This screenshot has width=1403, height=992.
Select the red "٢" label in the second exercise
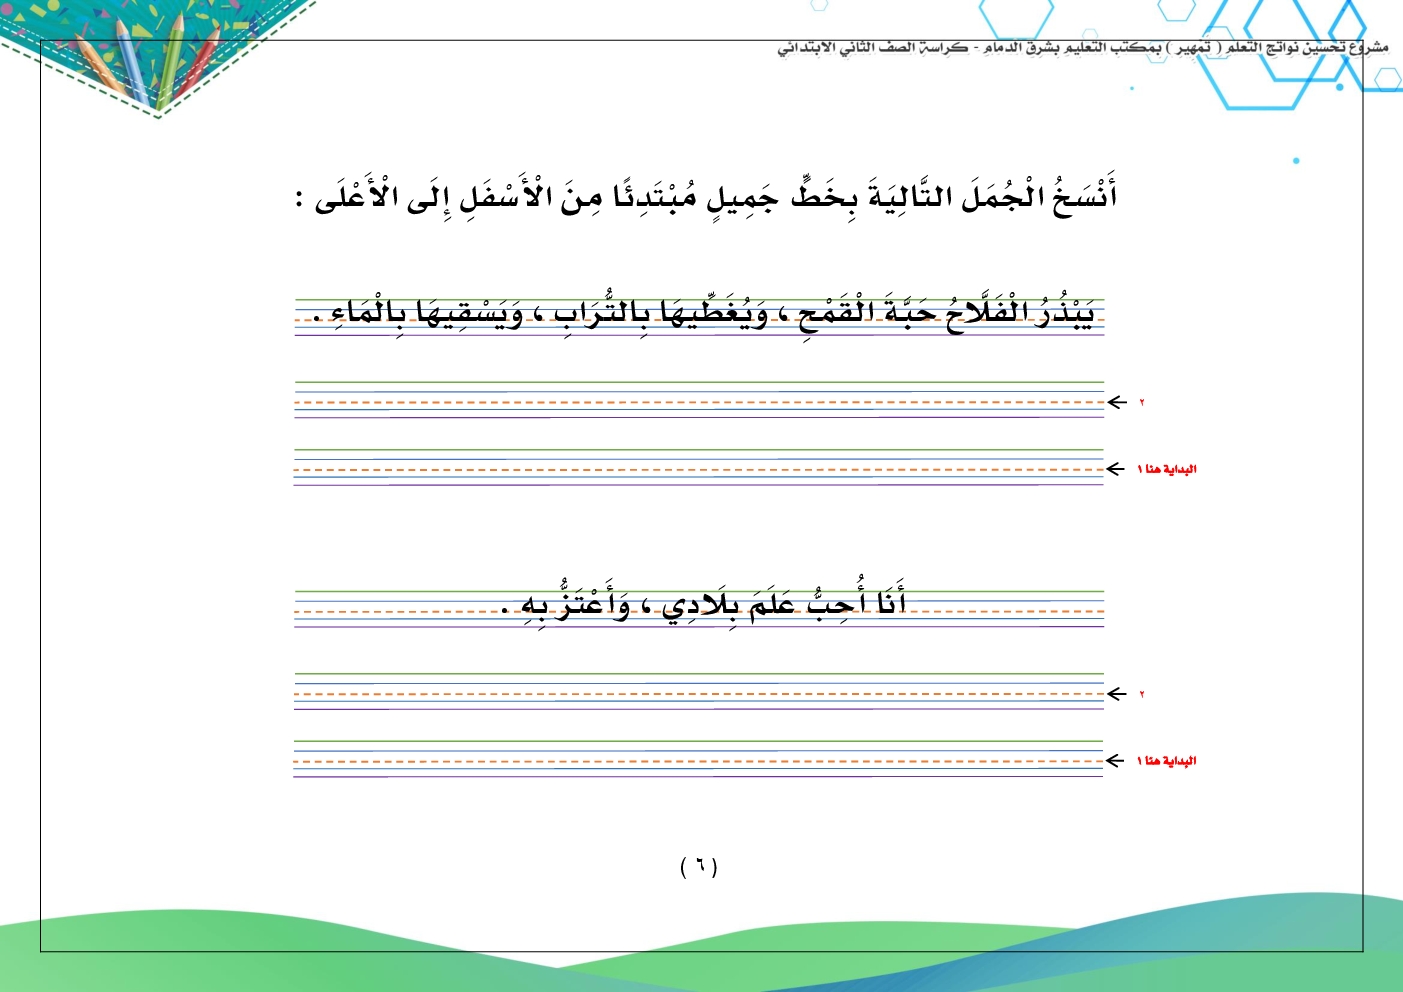point(1141,695)
